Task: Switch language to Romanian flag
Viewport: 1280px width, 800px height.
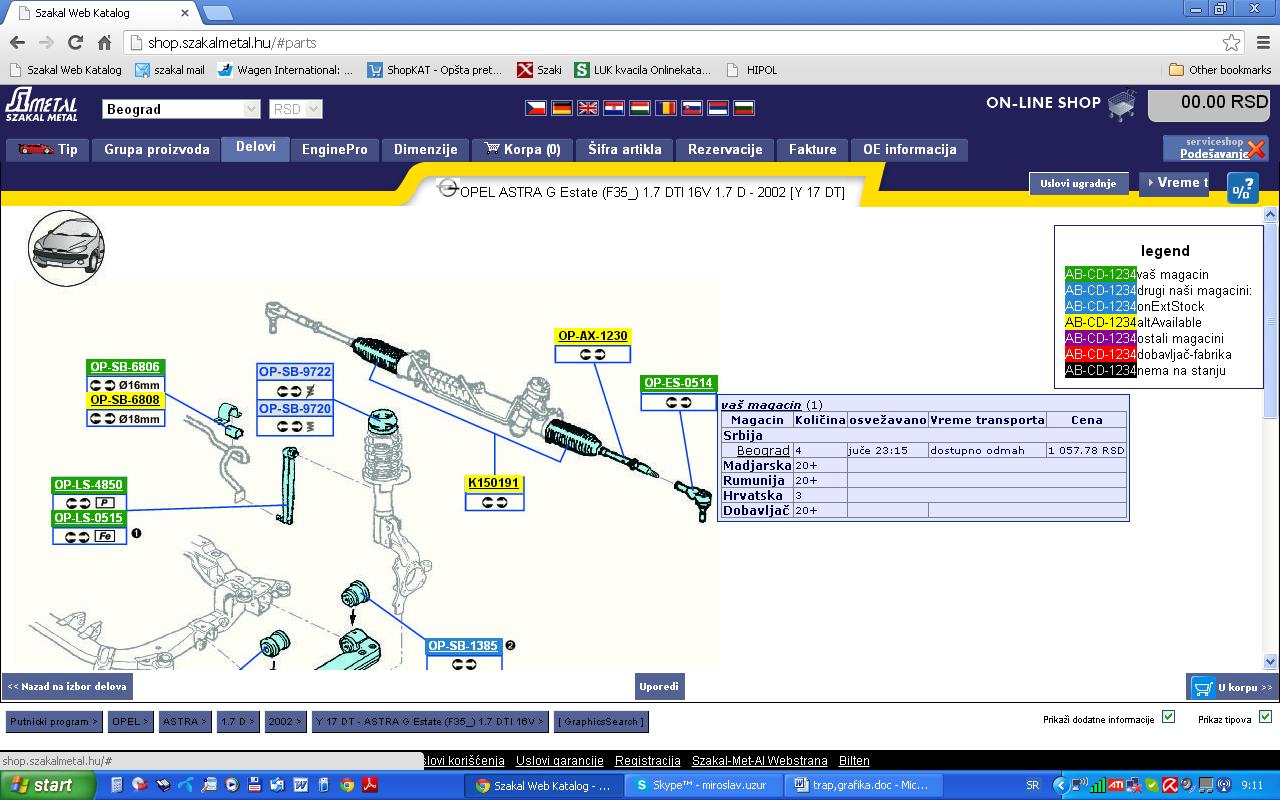Action: click(666, 107)
